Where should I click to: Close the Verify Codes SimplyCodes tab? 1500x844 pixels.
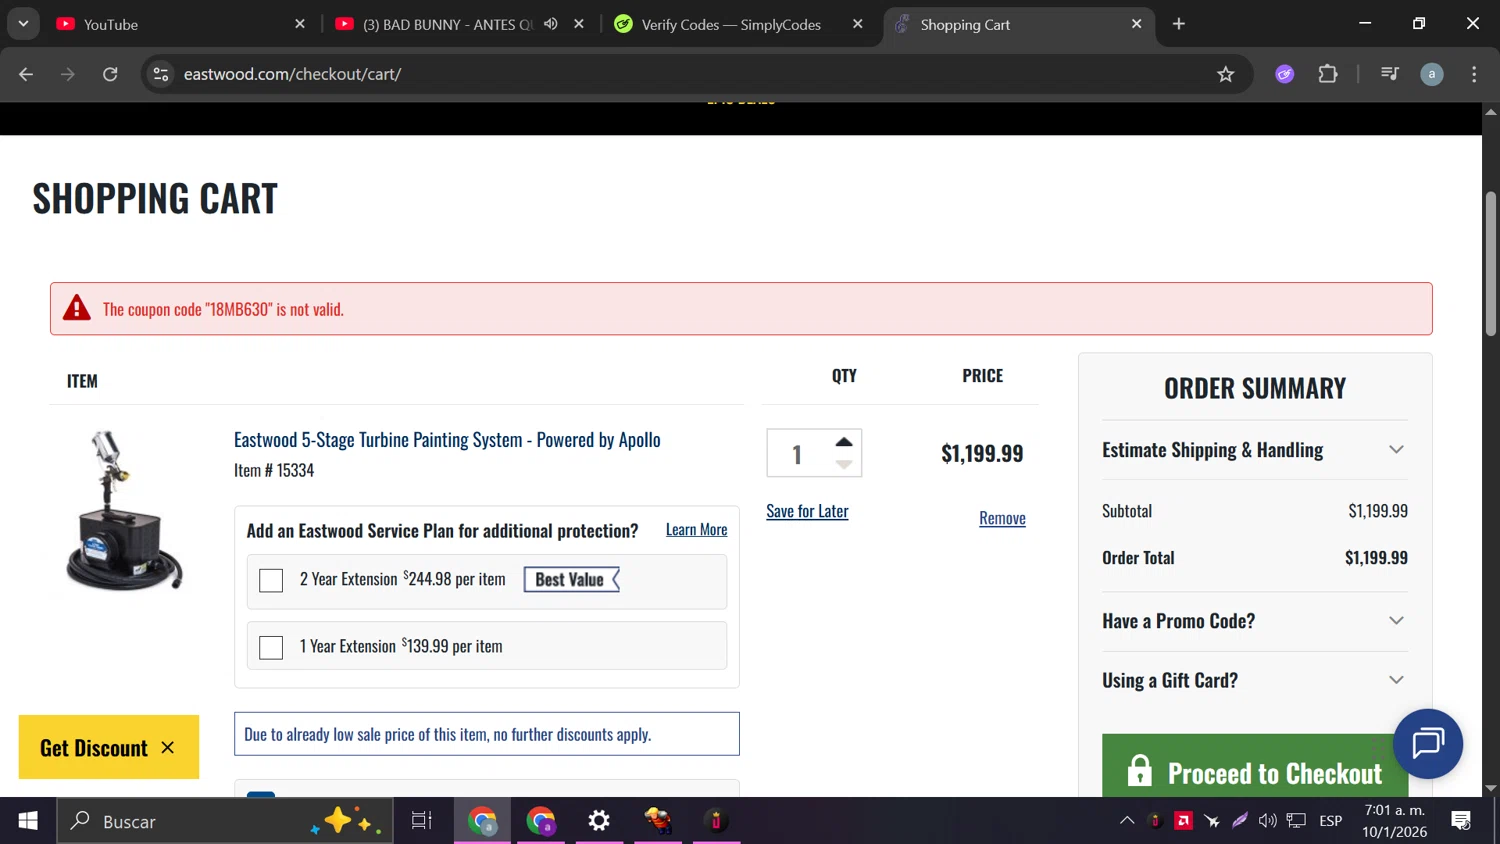(x=858, y=24)
